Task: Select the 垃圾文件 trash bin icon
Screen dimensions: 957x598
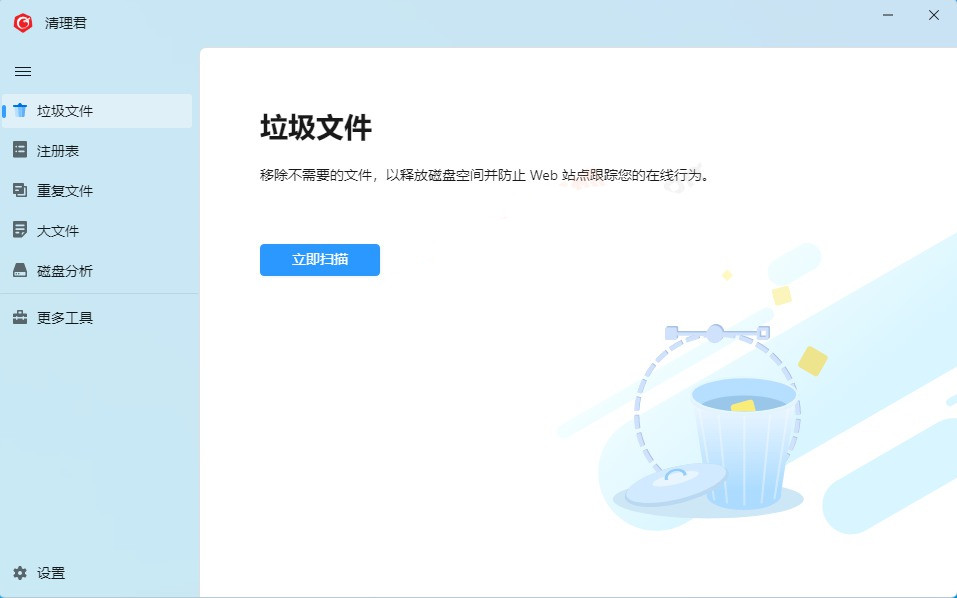Action: point(19,111)
